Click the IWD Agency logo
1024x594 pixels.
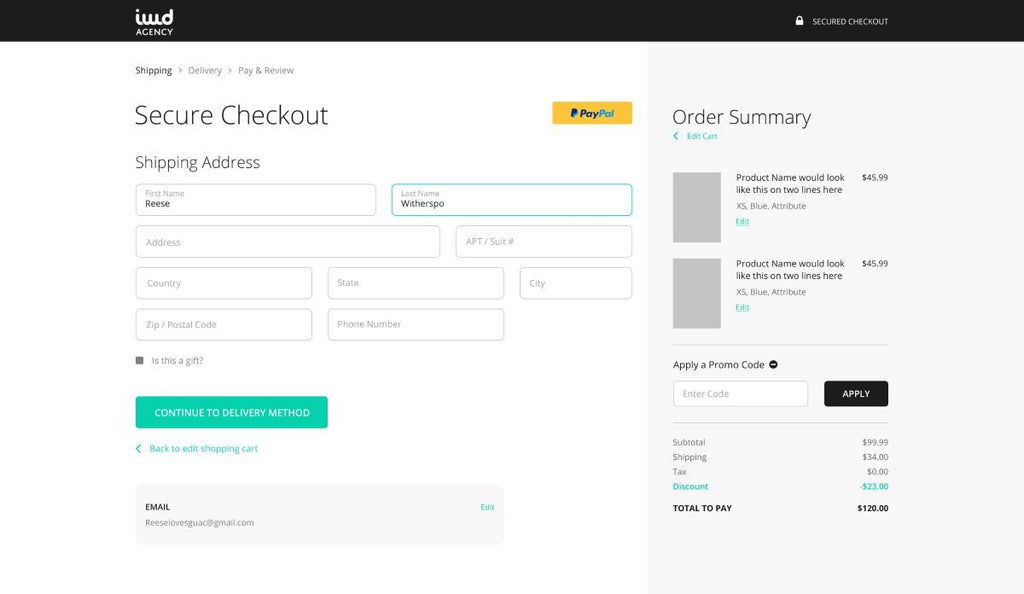(x=154, y=22)
